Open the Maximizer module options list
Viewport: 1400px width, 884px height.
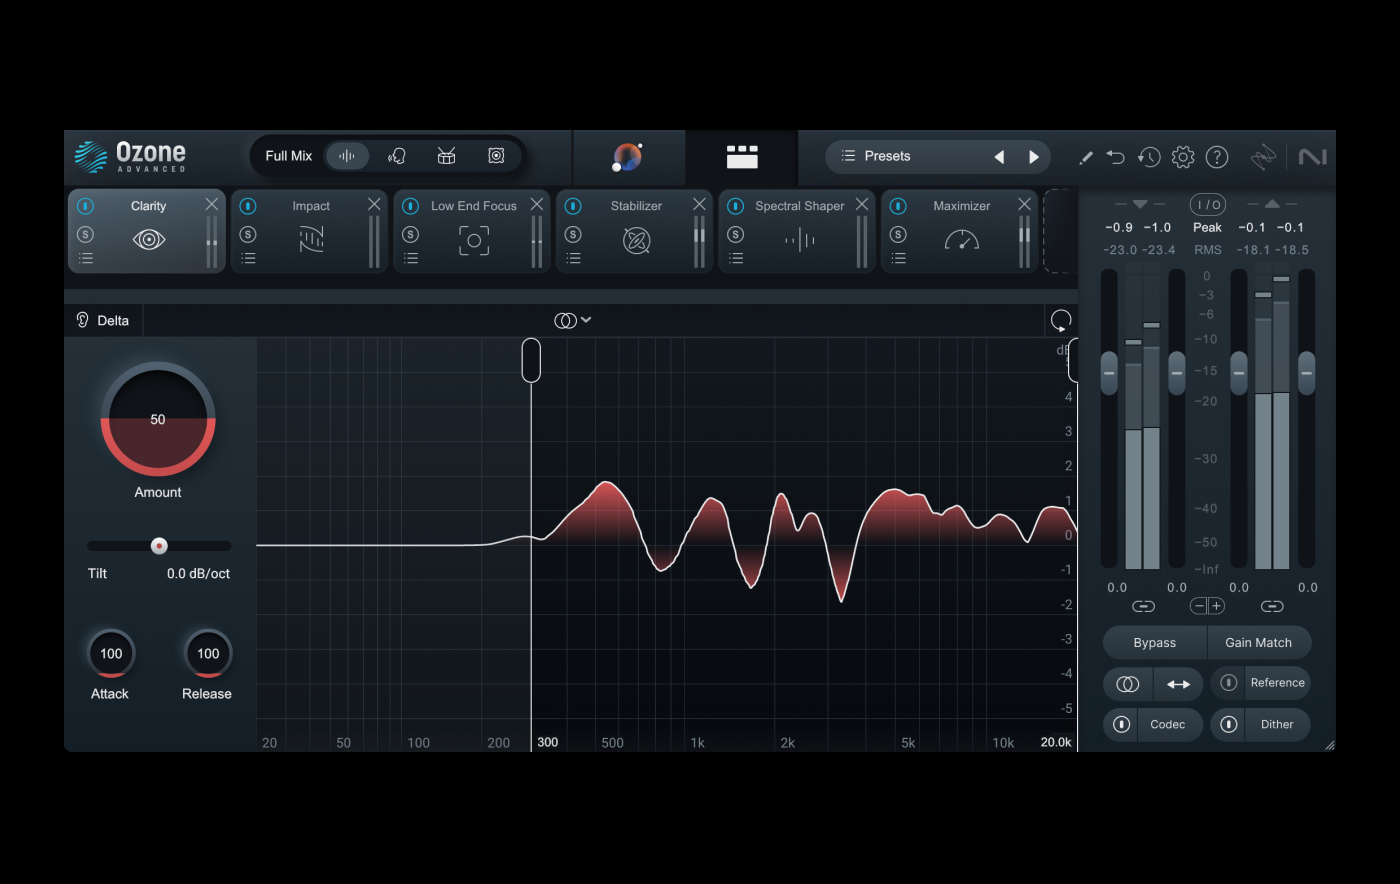[x=899, y=258]
